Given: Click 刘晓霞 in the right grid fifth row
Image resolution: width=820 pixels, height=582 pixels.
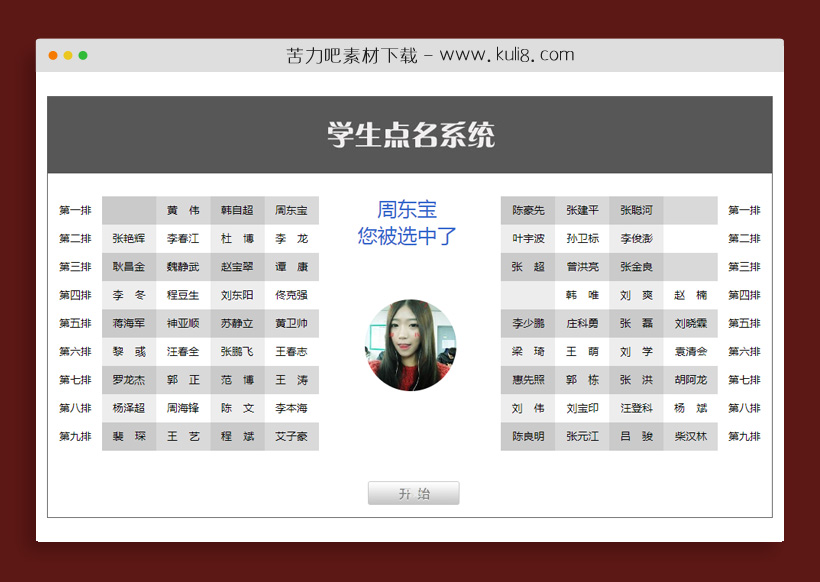Looking at the screenshot, I should click(689, 323).
